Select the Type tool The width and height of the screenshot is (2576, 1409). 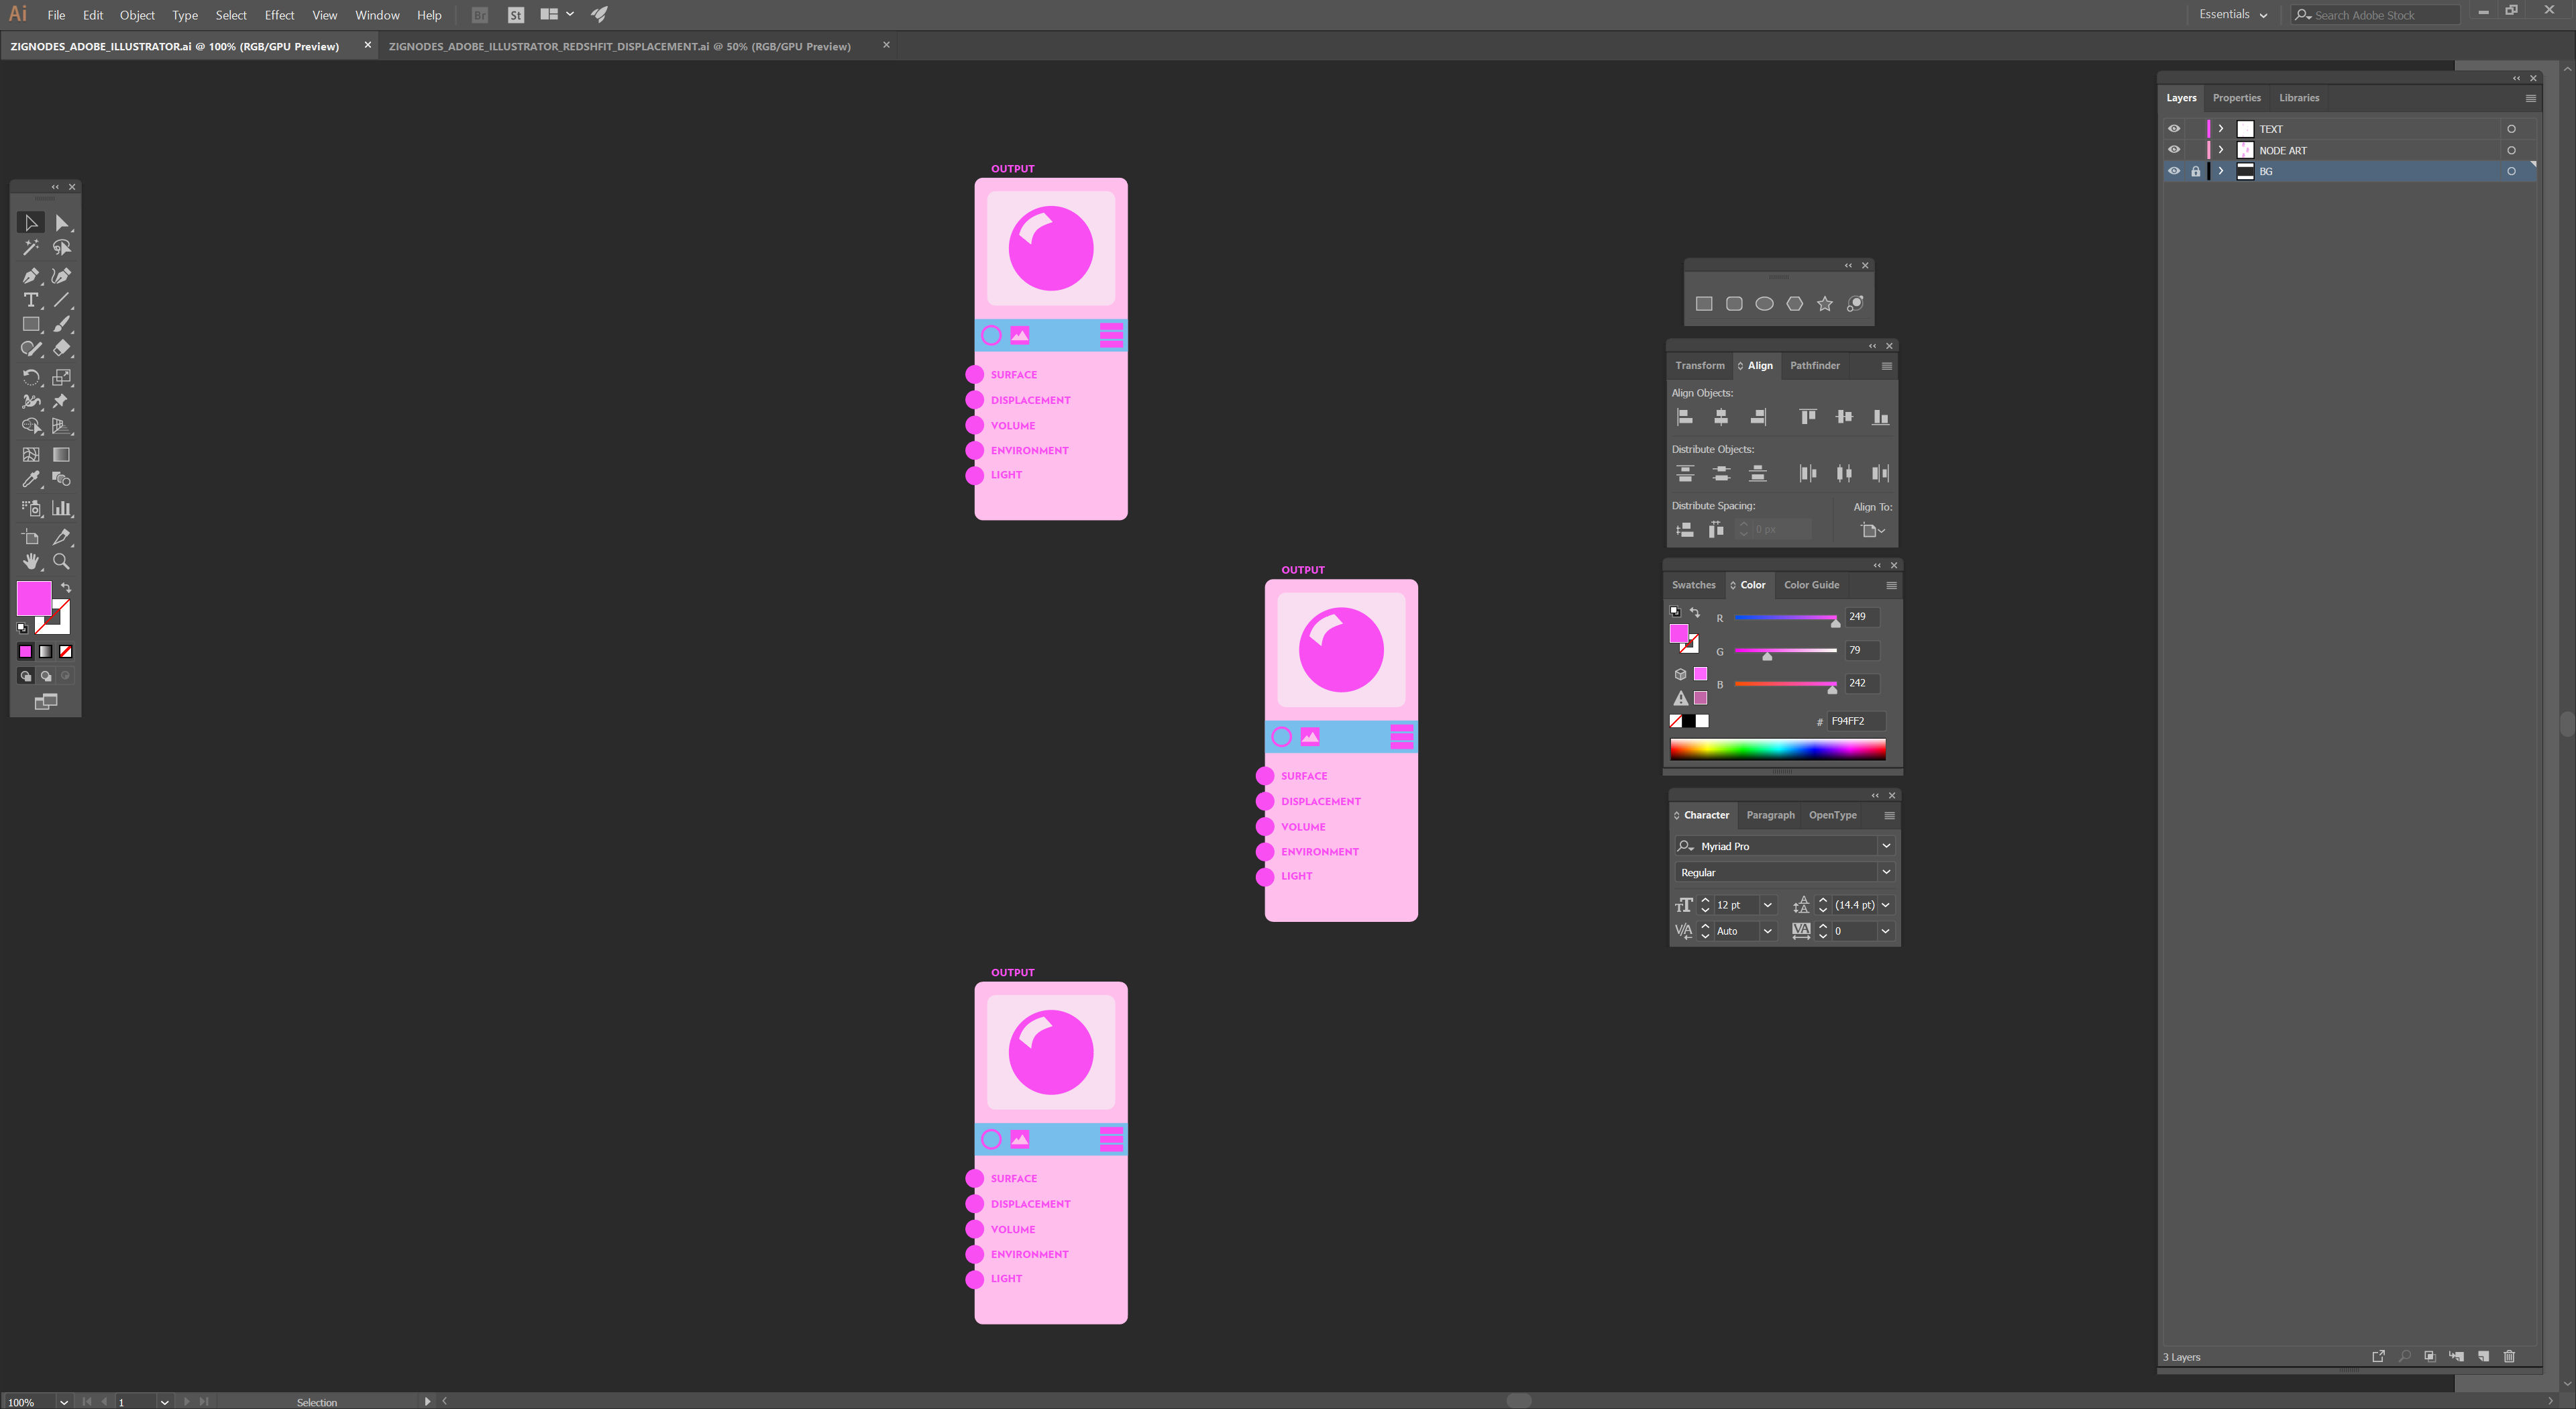pos(31,300)
